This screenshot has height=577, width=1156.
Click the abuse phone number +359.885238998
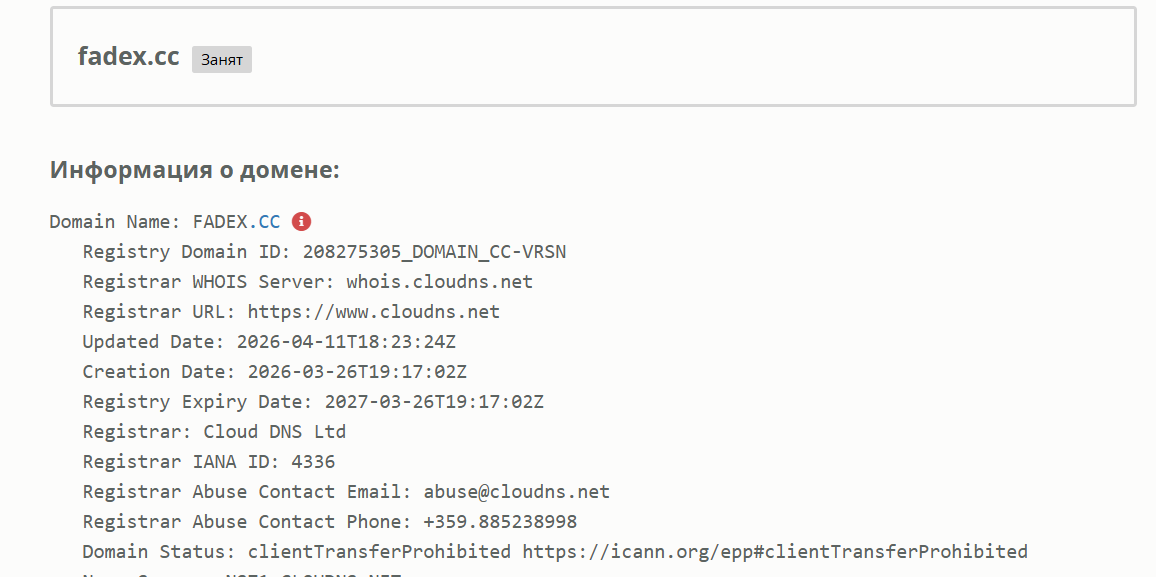point(500,522)
